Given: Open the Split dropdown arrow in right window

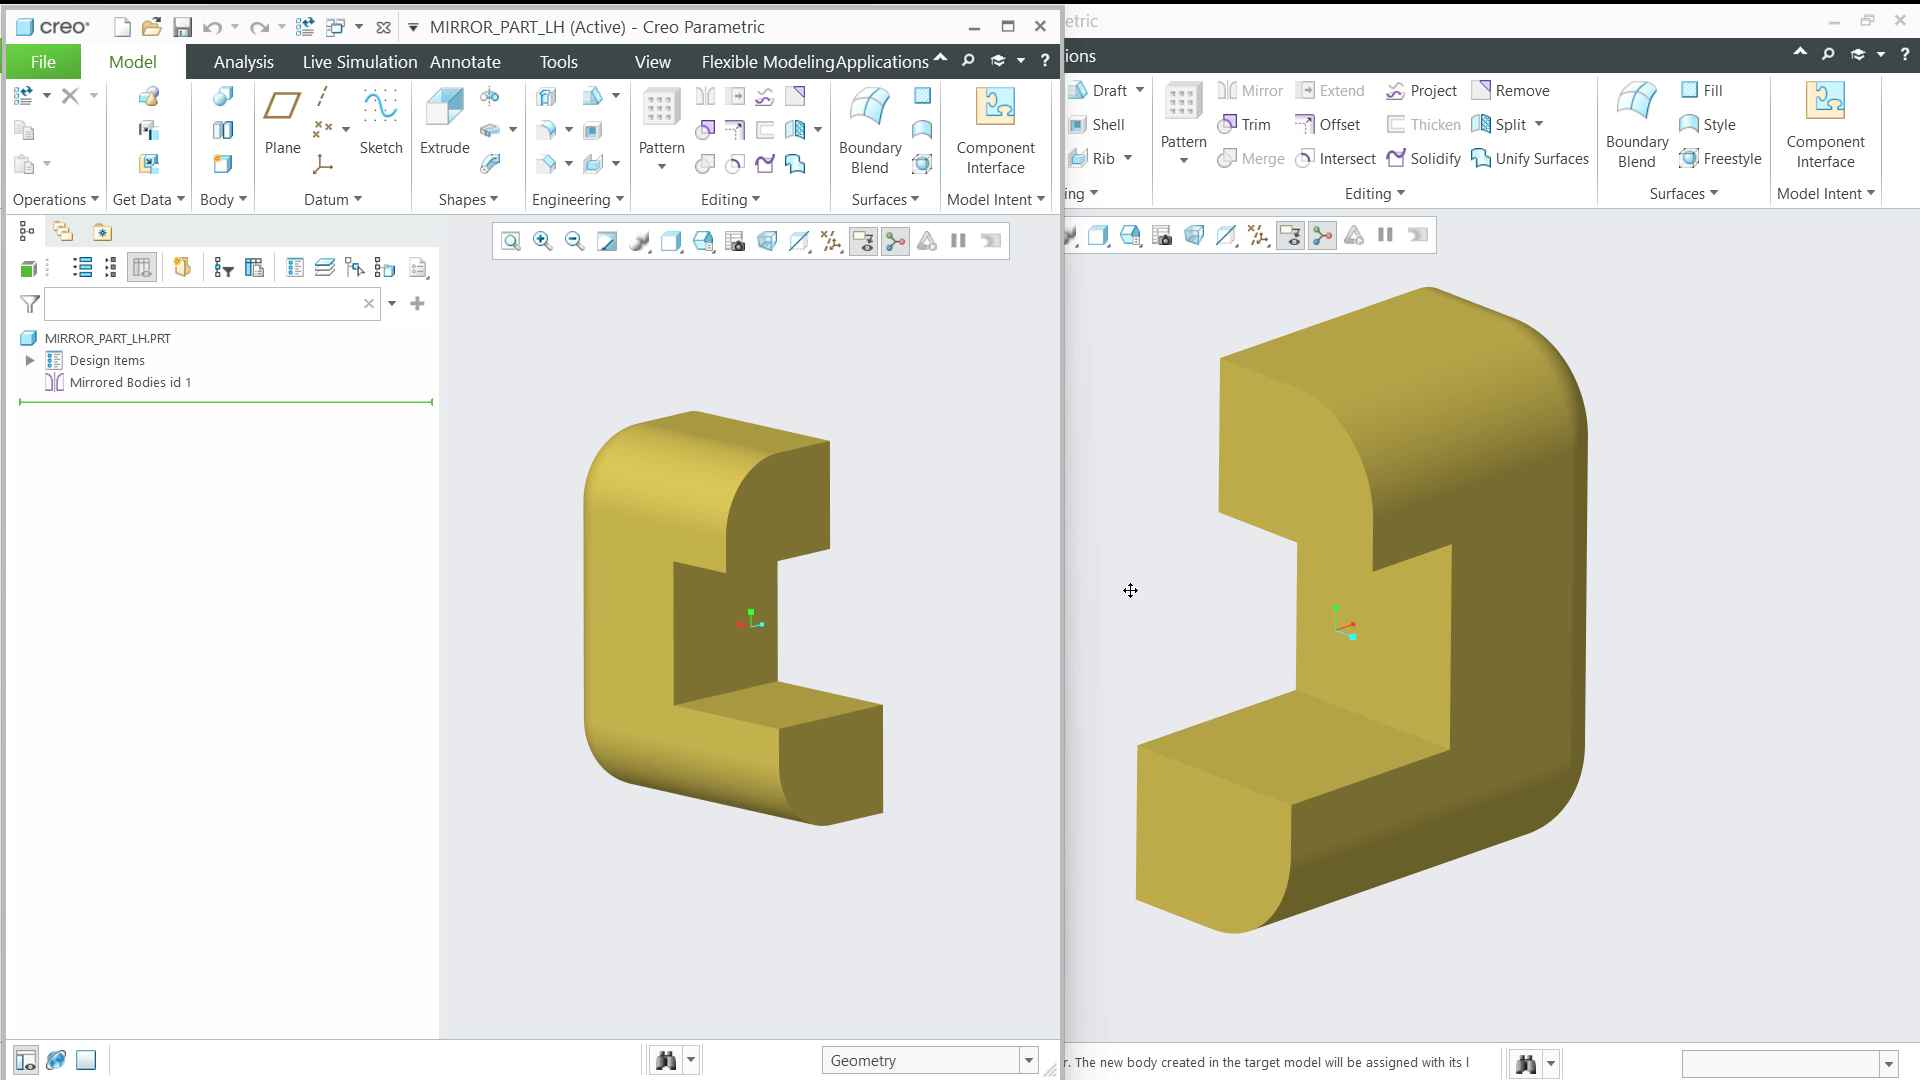Looking at the screenshot, I should tap(1538, 124).
